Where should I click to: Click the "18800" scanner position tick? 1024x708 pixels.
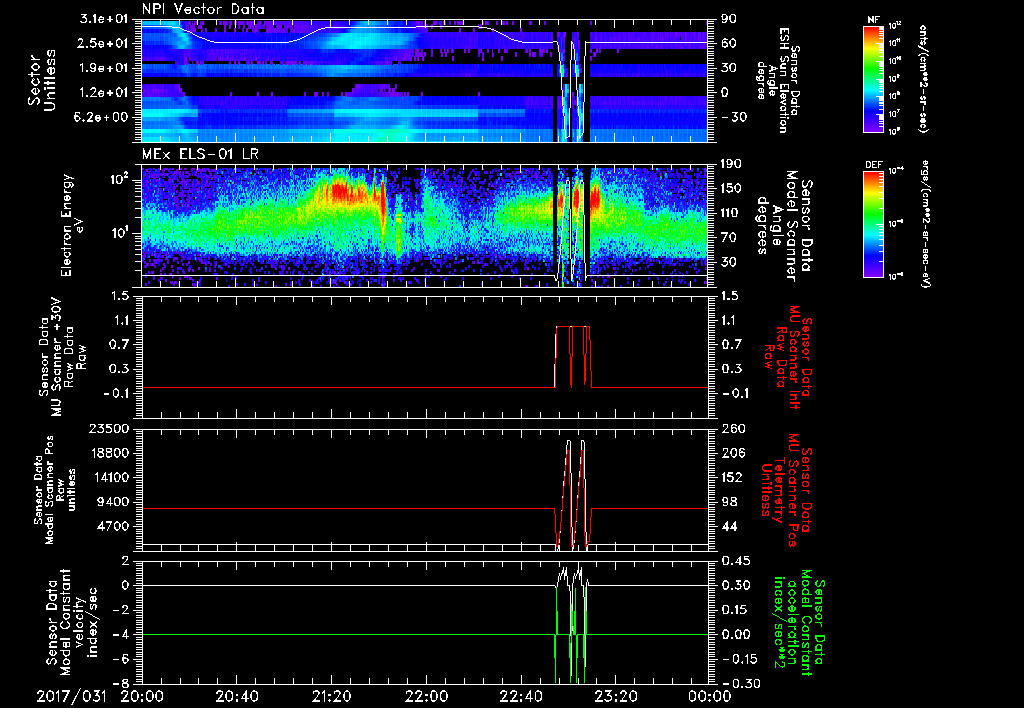108,453
